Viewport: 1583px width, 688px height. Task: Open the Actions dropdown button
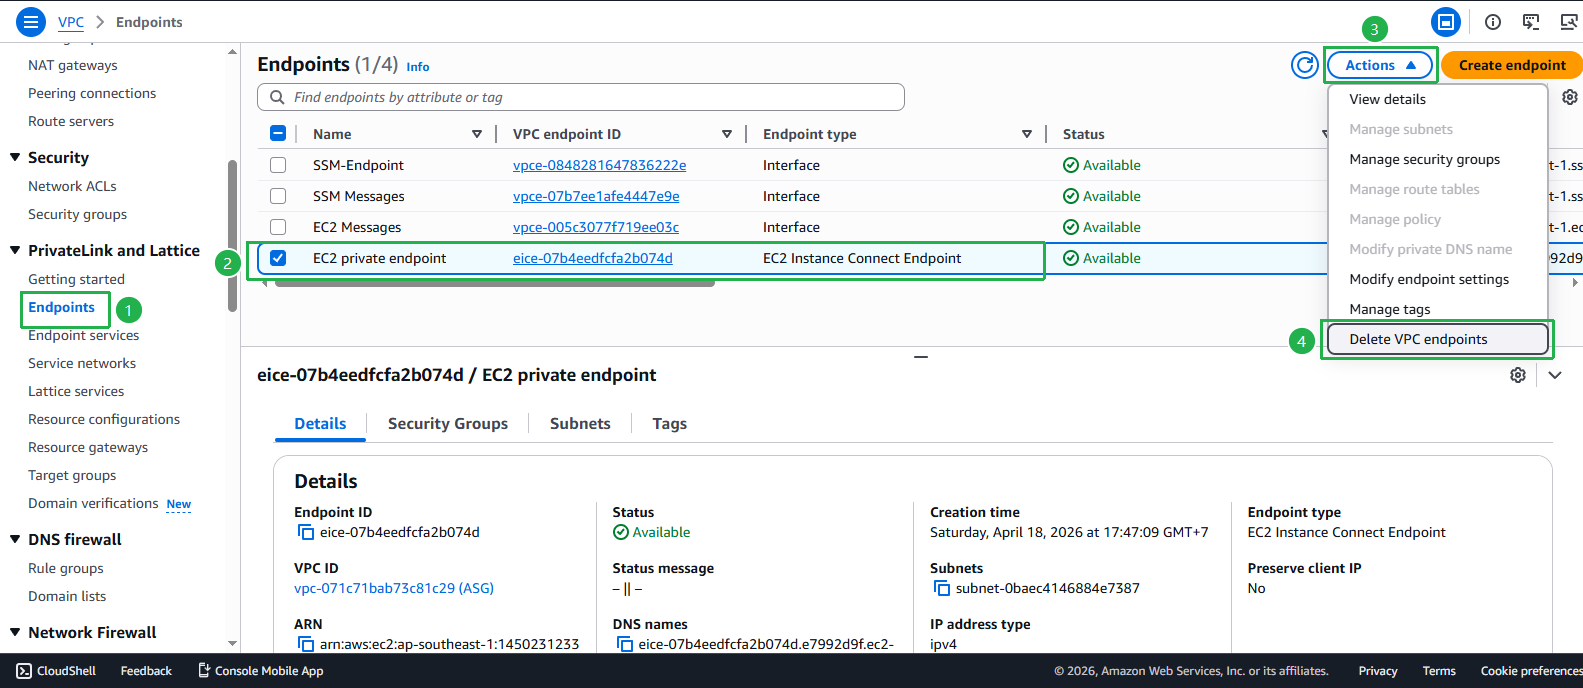point(1381,65)
